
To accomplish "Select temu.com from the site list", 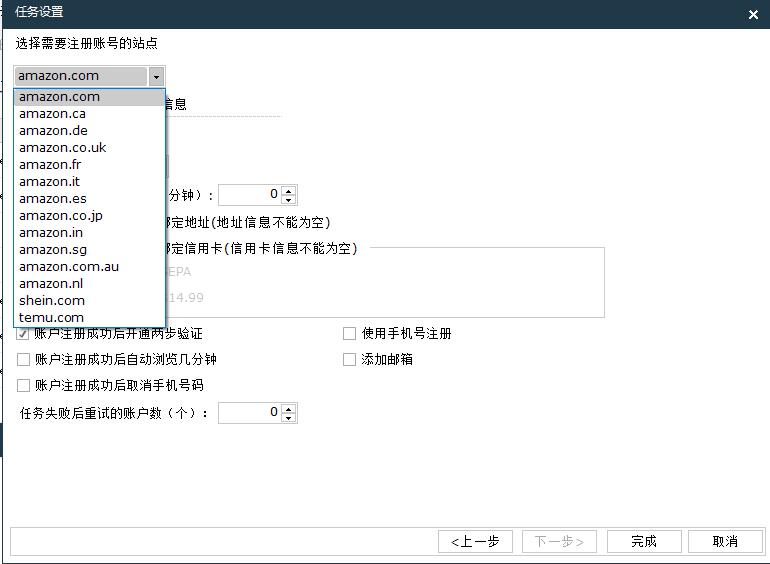I will 89,318.
